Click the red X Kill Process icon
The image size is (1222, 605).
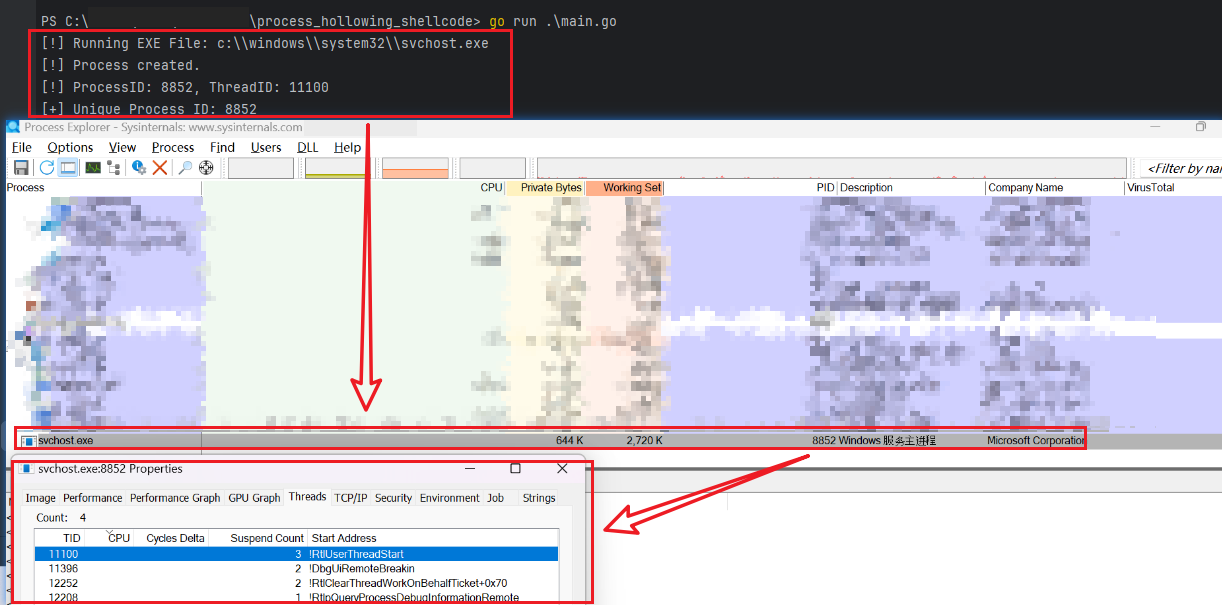coord(159,168)
